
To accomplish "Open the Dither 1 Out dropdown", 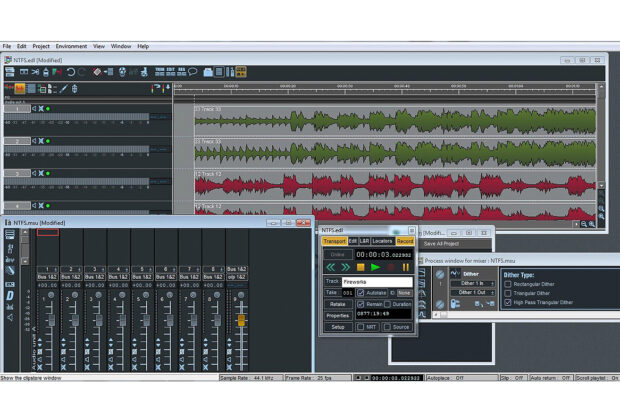I will point(473,292).
